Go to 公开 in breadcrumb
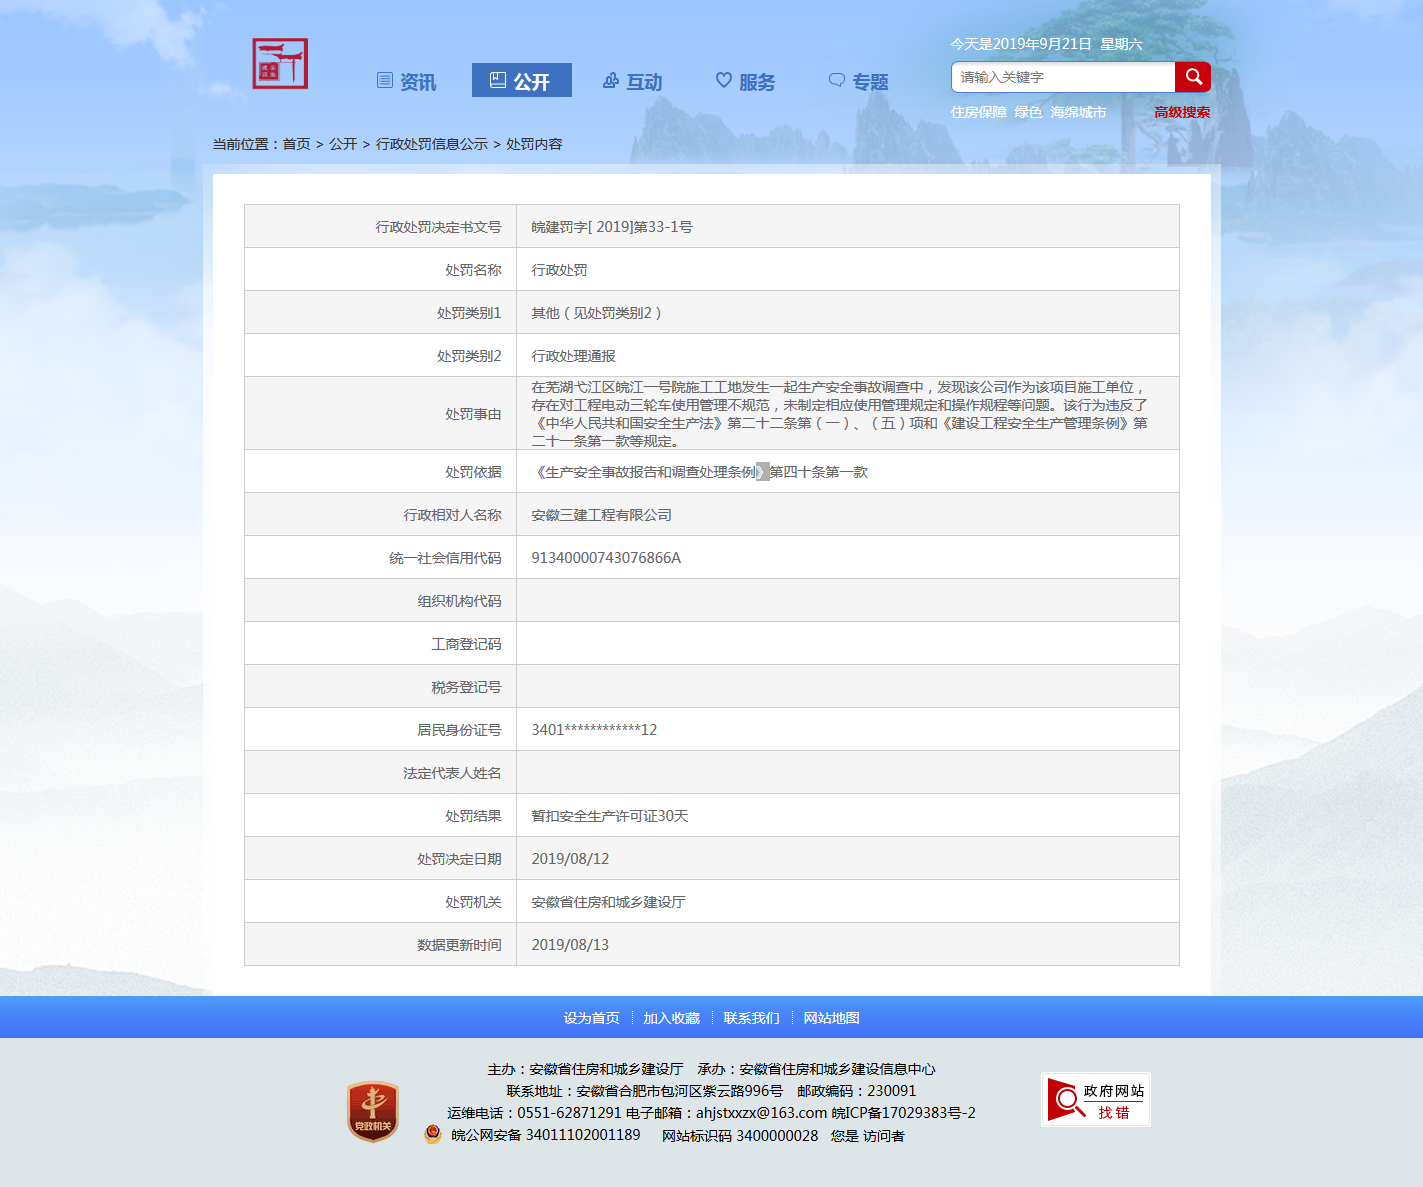 pyautogui.click(x=343, y=144)
